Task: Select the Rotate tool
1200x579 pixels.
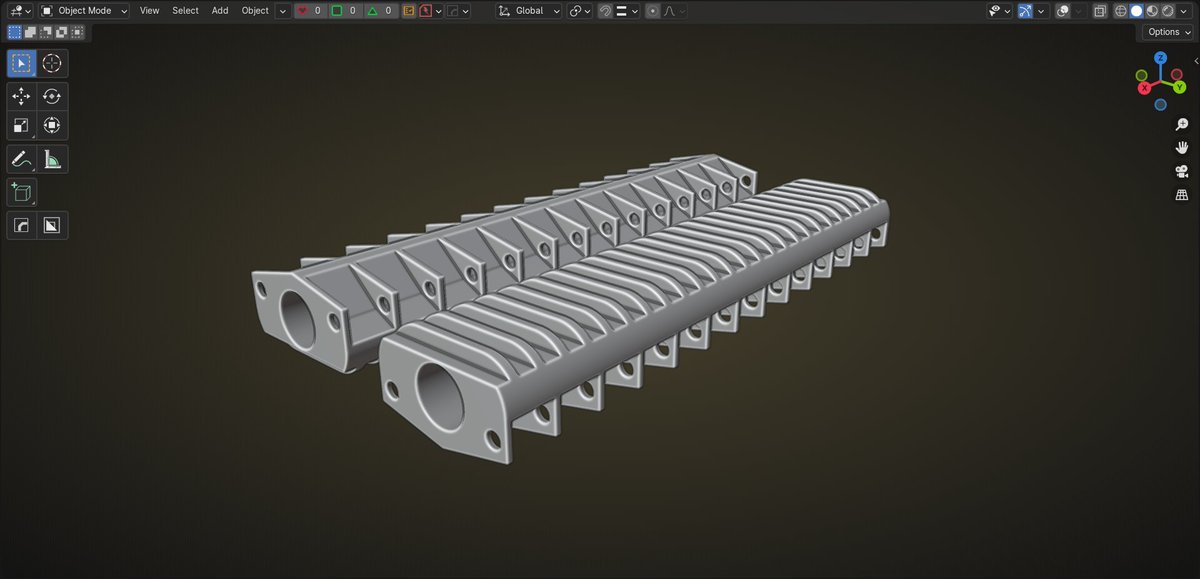Action: point(52,96)
